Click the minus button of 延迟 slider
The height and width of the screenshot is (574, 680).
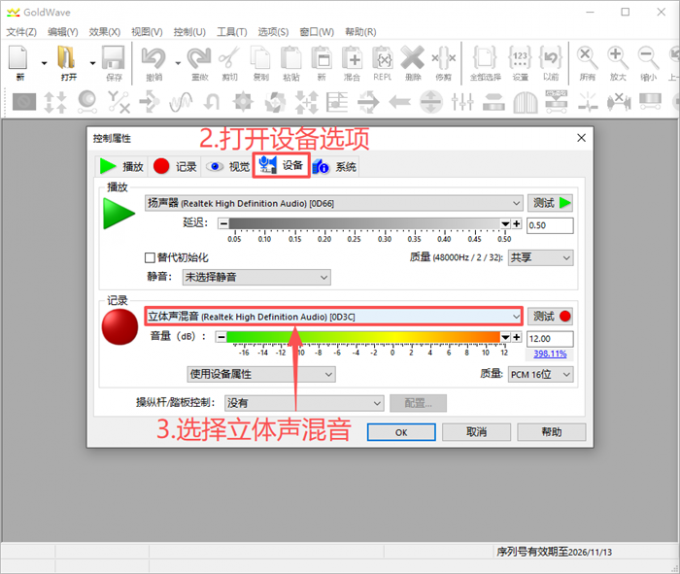[x=223, y=224]
